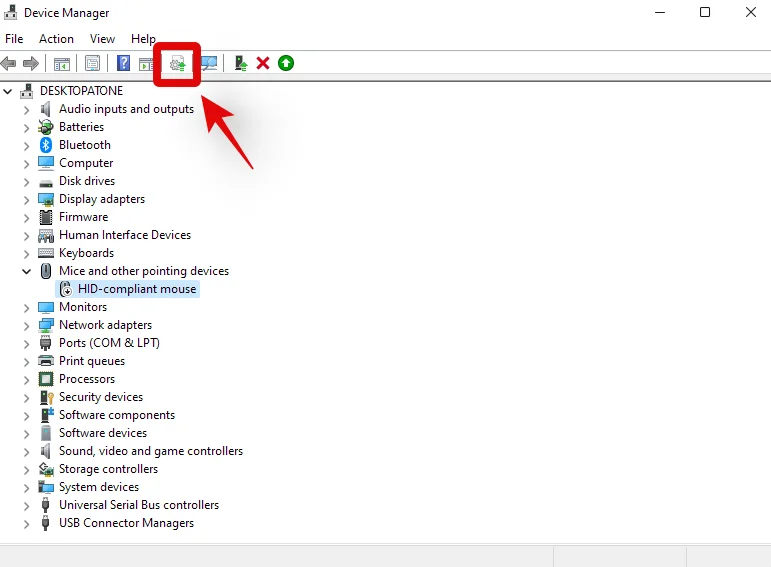This screenshot has width=771, height=567.
Task: Expand the Computer category chevron
Action: 27,164
